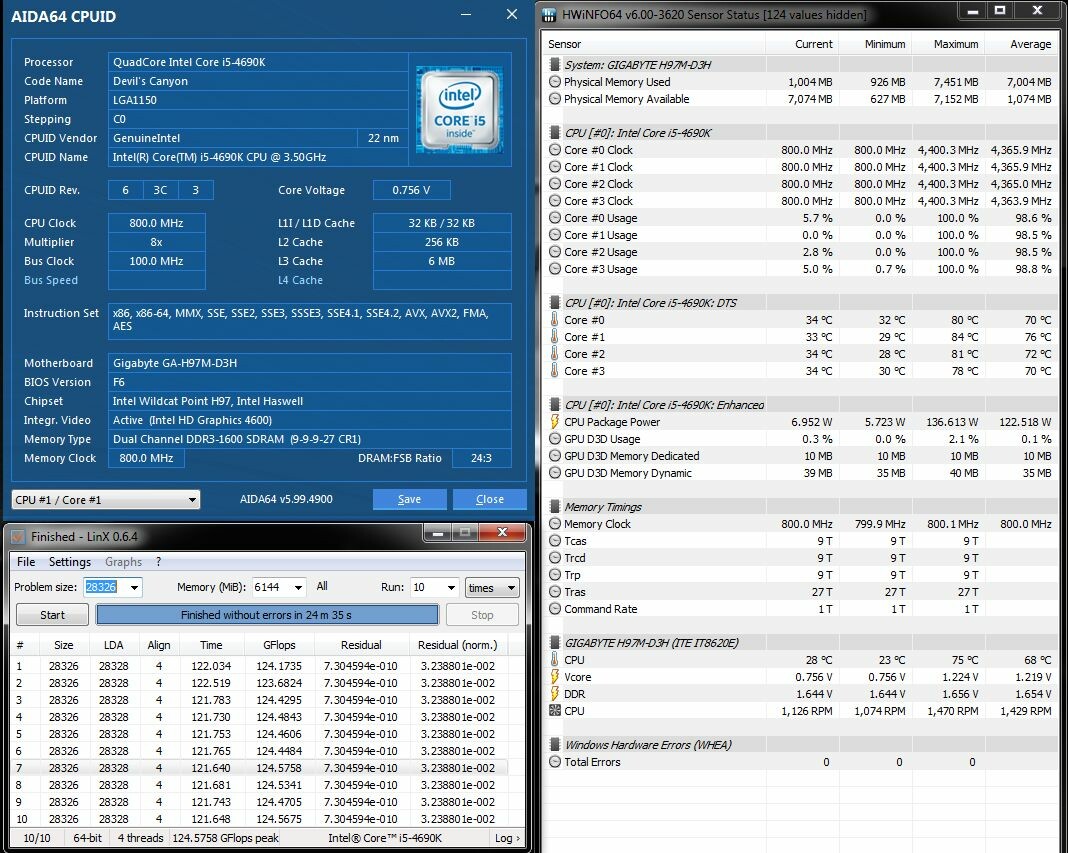The width and height of the screenshot is (1068, 853).
Task: Click the Tcas sensor icon
Action: [x=554, y=541]
